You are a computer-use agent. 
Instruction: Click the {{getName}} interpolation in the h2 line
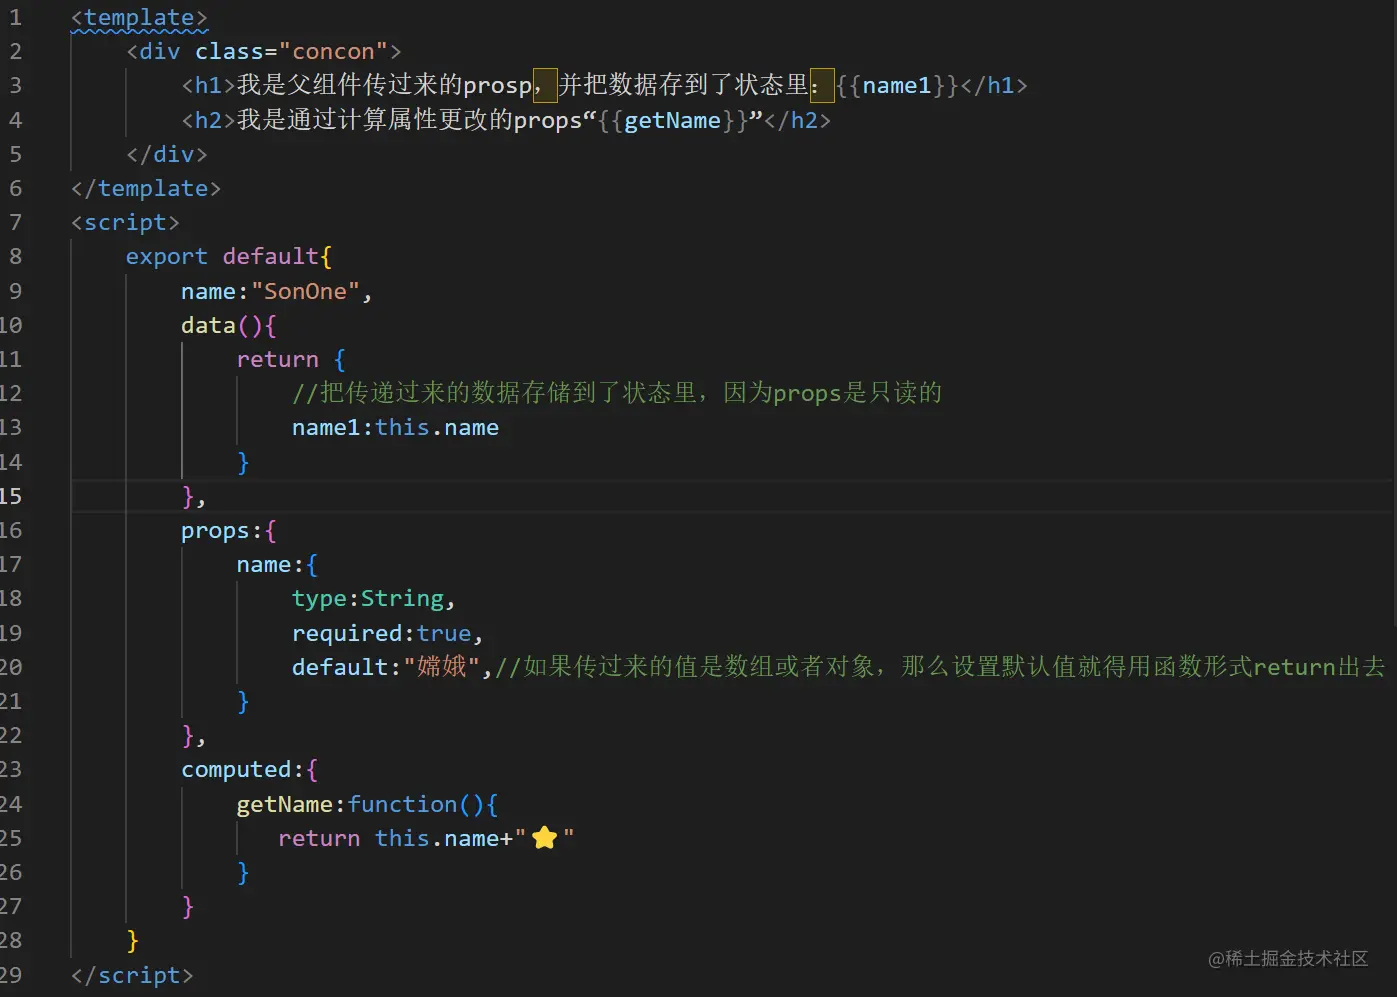672,121
